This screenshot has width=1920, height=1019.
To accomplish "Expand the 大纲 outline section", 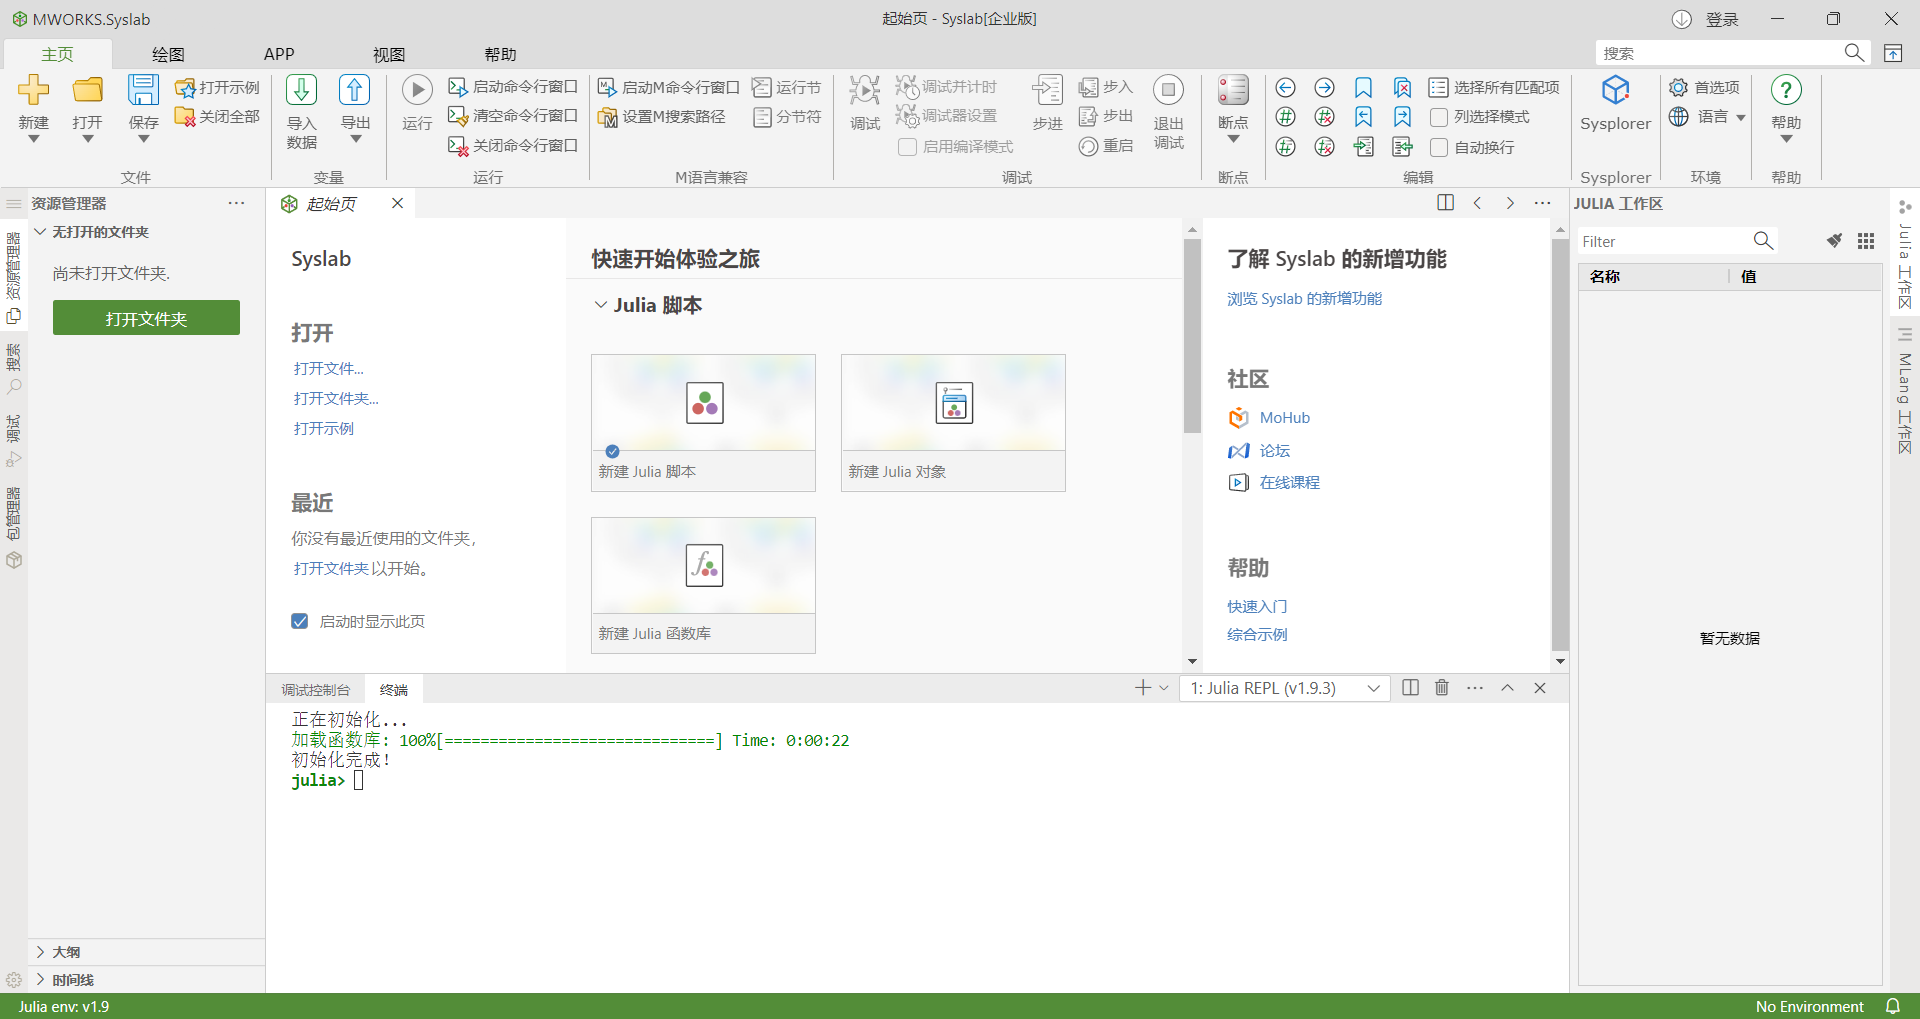I will point(41,952).
